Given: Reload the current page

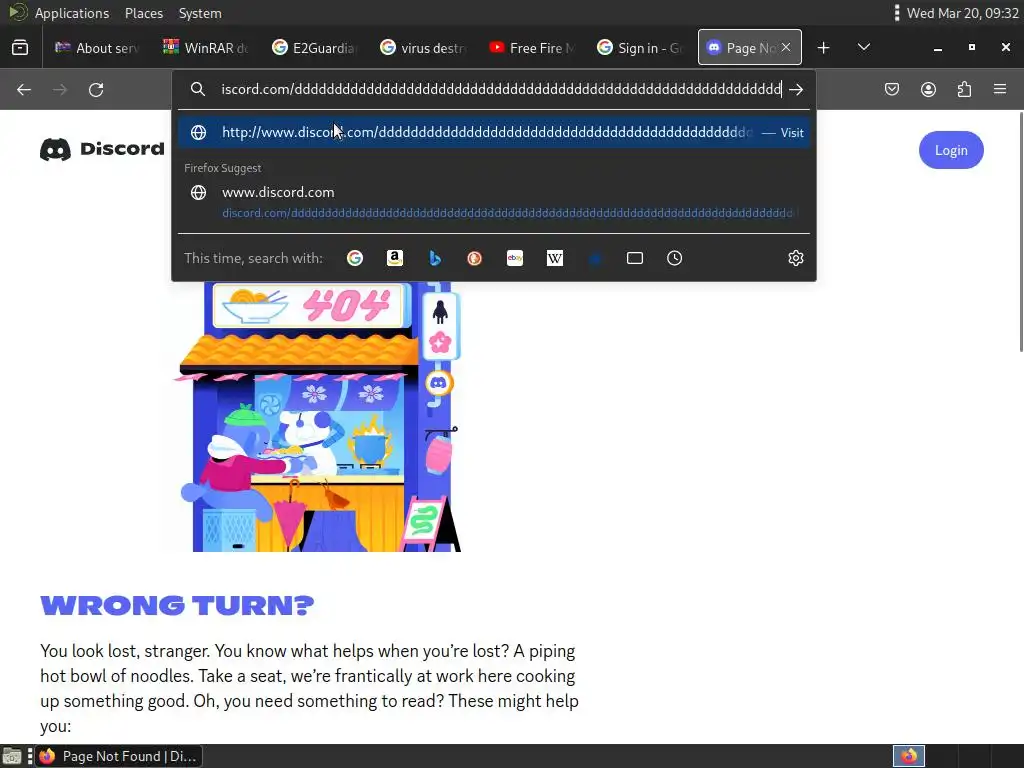Looking at the screenshot, I should click(x=96, y=89).
